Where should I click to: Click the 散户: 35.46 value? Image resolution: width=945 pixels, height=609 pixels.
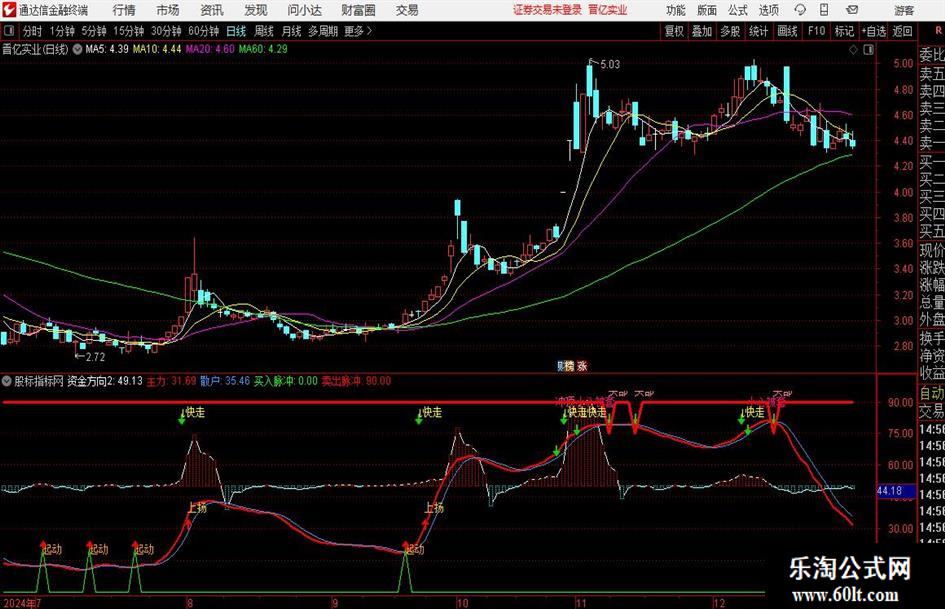pos(225,381)
